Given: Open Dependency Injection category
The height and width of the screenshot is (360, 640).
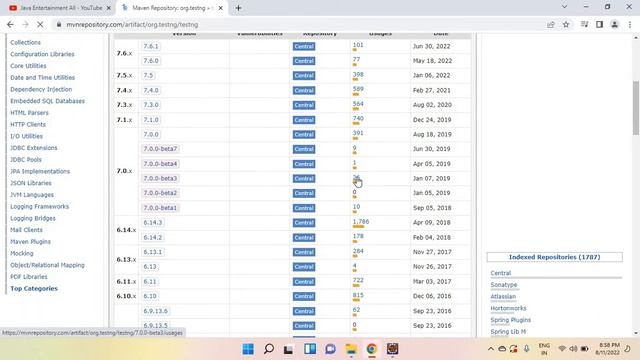Looking at the screenshot, I should 41,89.
